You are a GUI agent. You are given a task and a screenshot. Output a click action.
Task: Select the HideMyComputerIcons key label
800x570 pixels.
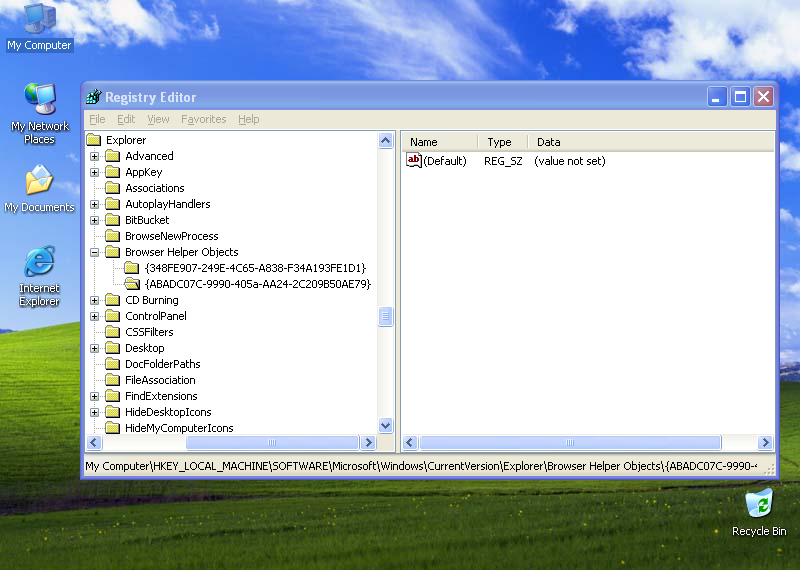(179, 428)
